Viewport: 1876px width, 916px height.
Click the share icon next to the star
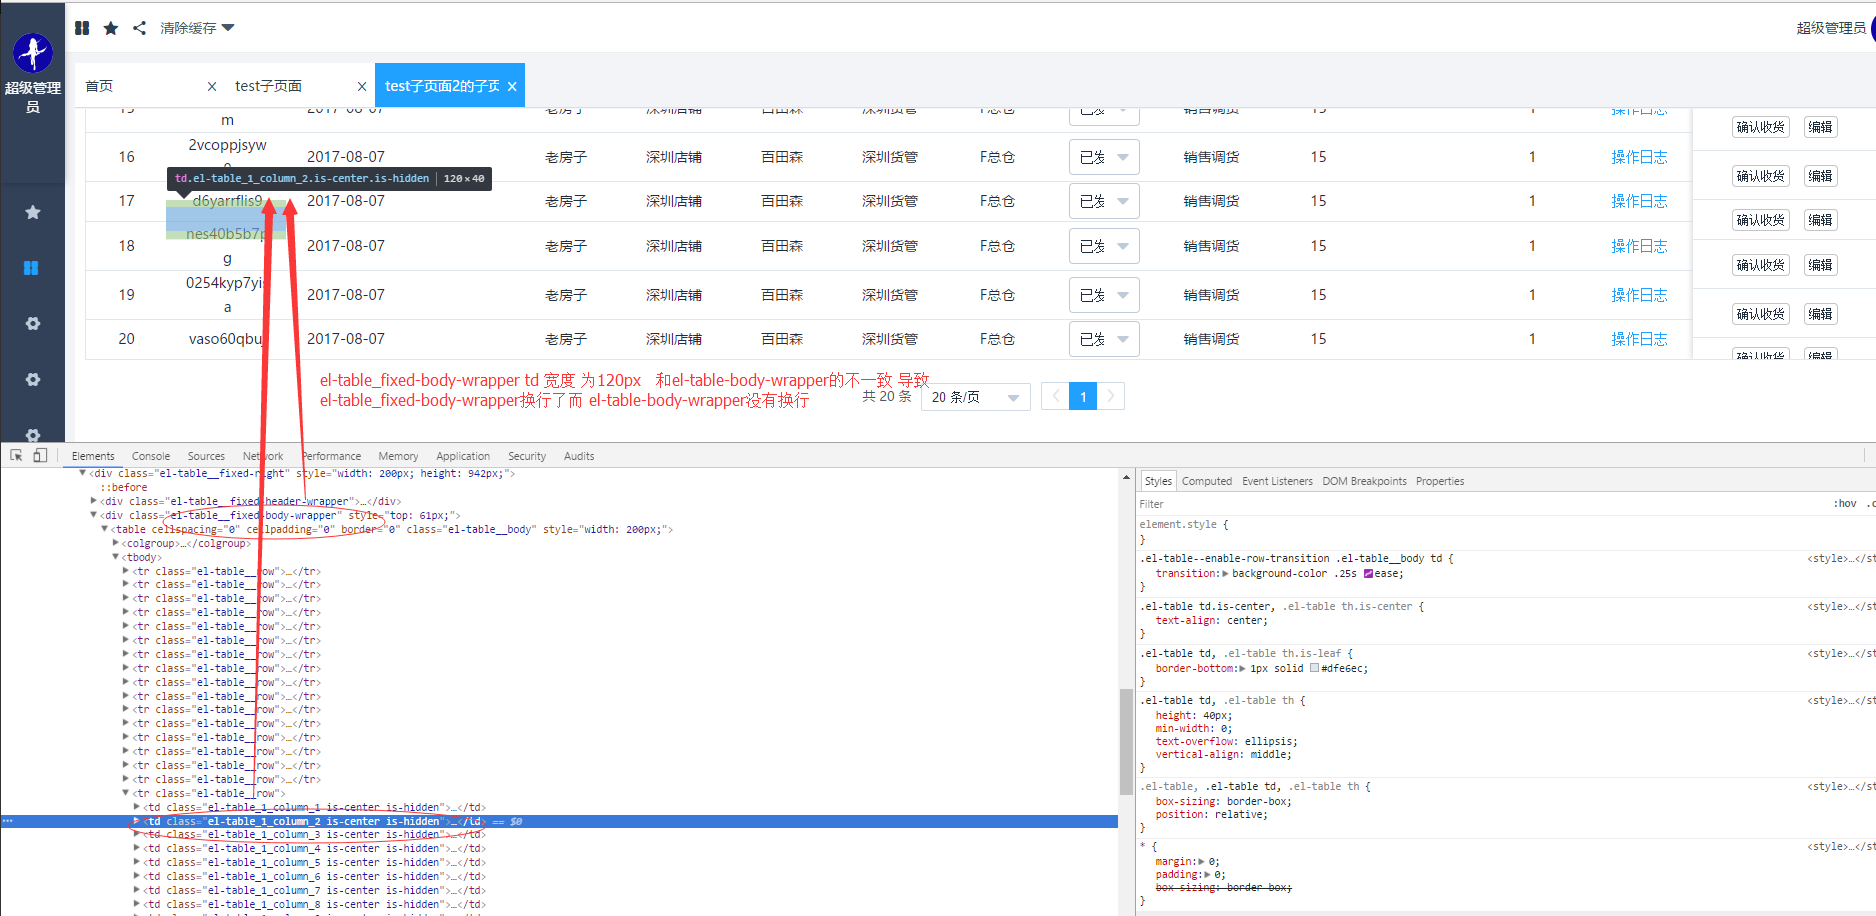coord(139,27)
